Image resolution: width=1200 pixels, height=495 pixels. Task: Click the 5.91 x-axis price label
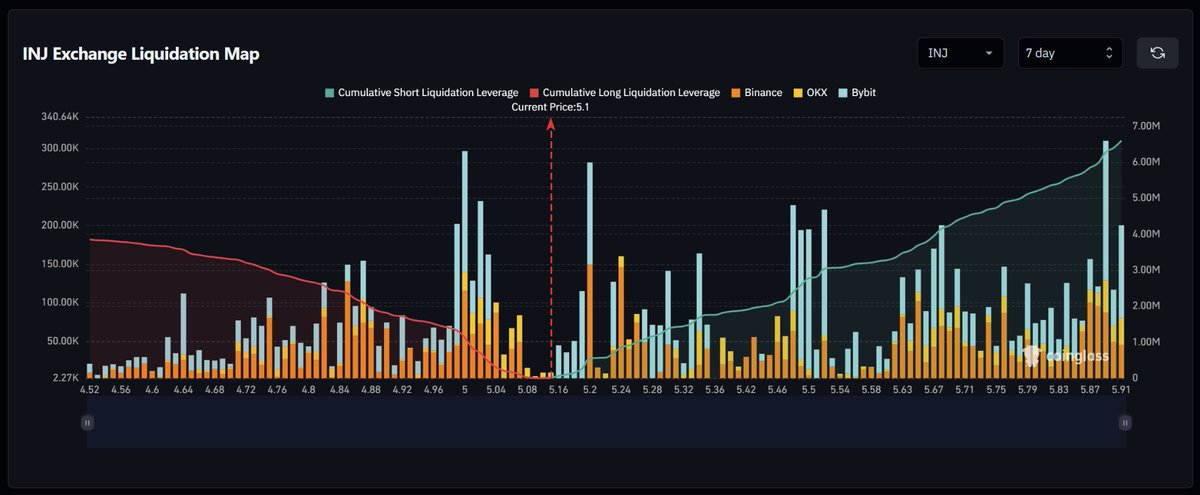(1120, 391)
